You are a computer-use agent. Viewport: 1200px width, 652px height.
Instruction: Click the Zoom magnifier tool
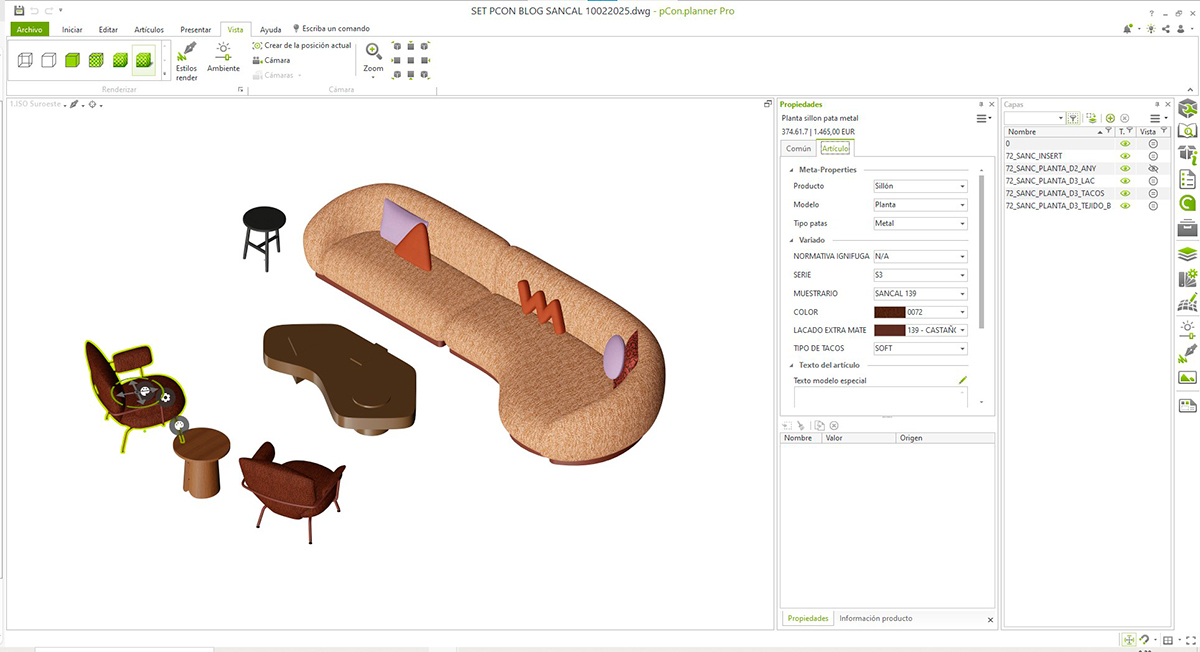(373, 58)
